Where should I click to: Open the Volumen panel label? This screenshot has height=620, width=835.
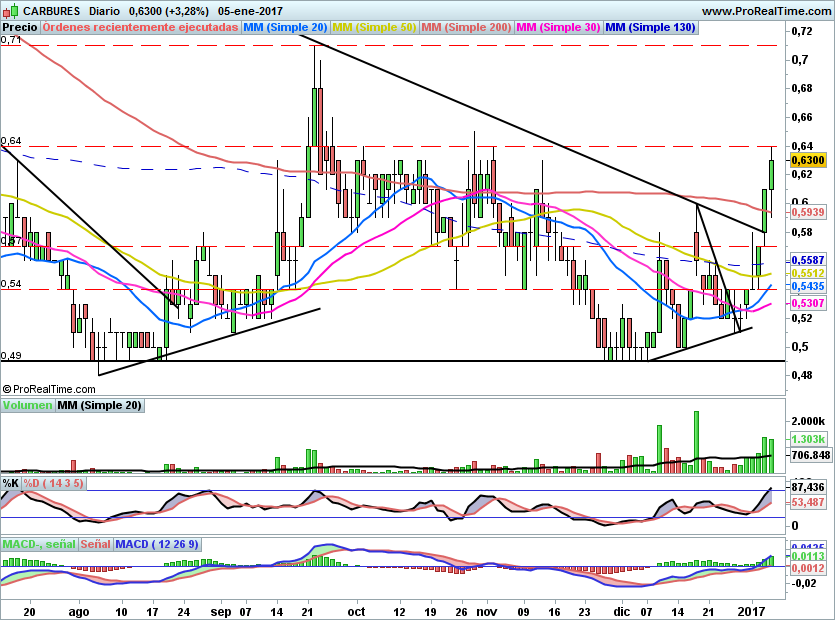[27, 405]
